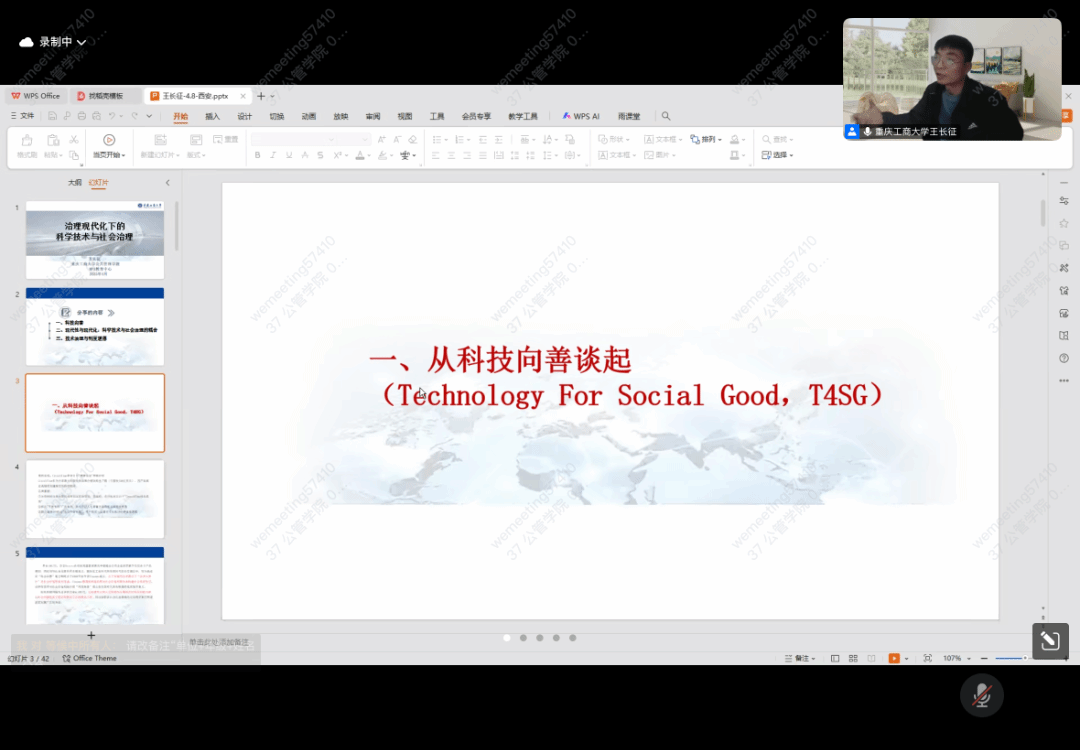Open the 插入 ribbon tab
This screenshot has height=750, width=1080.
pyautogui.click(x=212, y=116)
